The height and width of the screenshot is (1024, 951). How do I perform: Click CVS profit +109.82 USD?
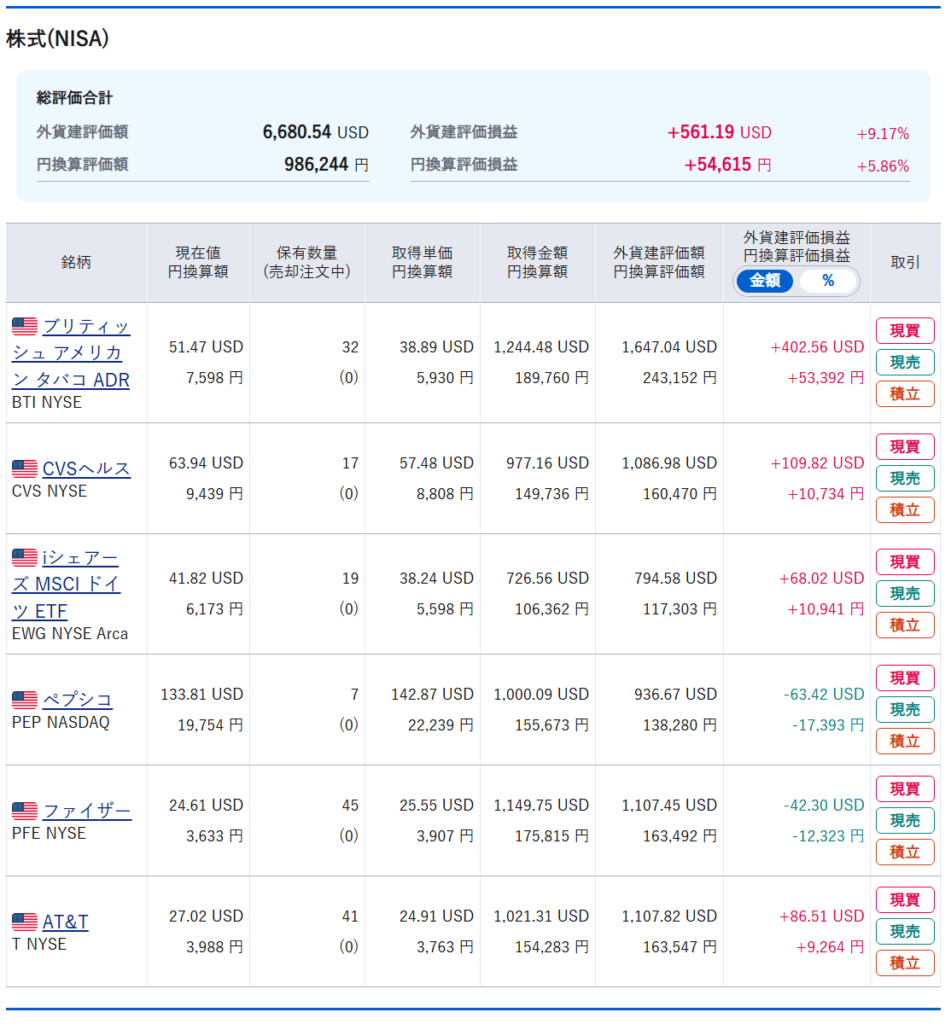click(817, 463)
